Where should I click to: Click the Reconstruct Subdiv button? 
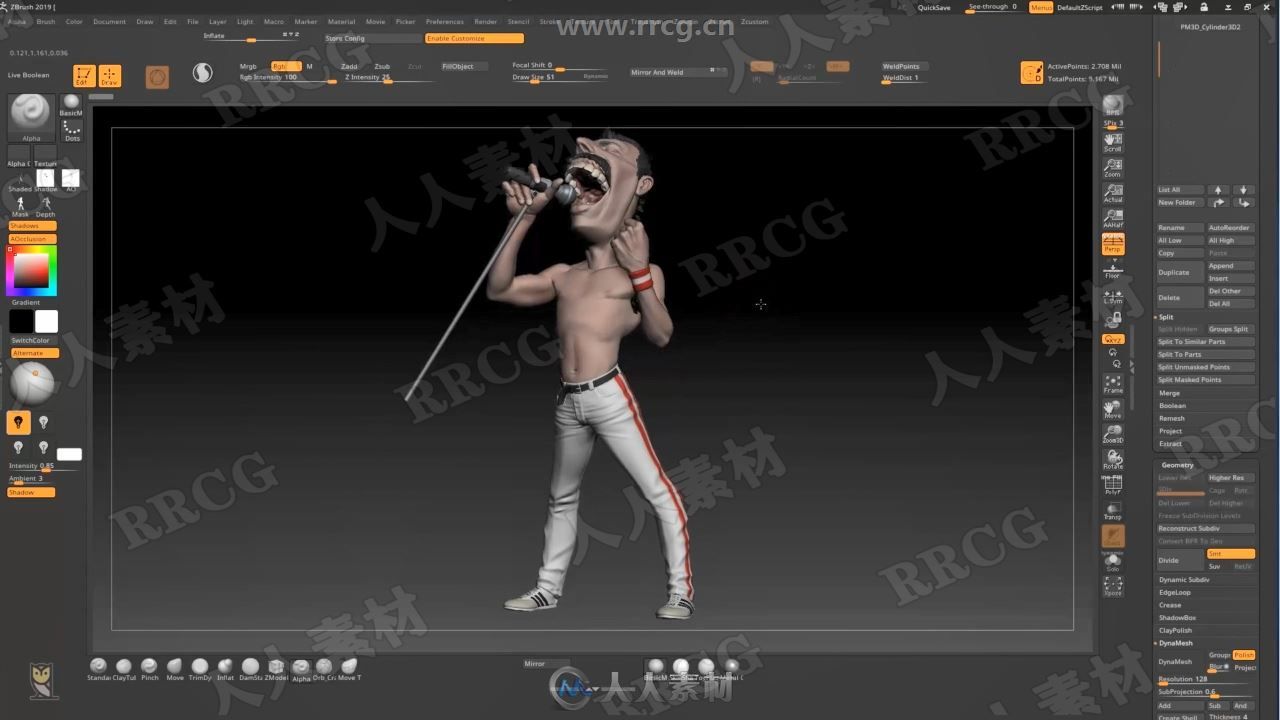(x=1205, y=528)
